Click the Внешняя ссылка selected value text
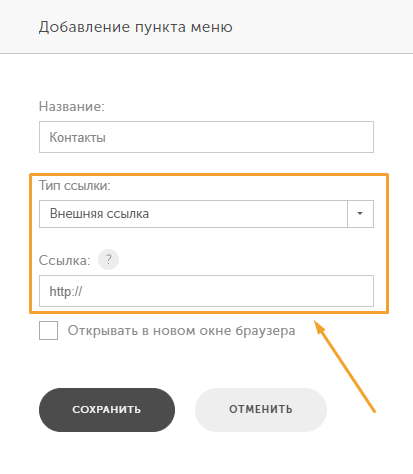 click(99, 214)
